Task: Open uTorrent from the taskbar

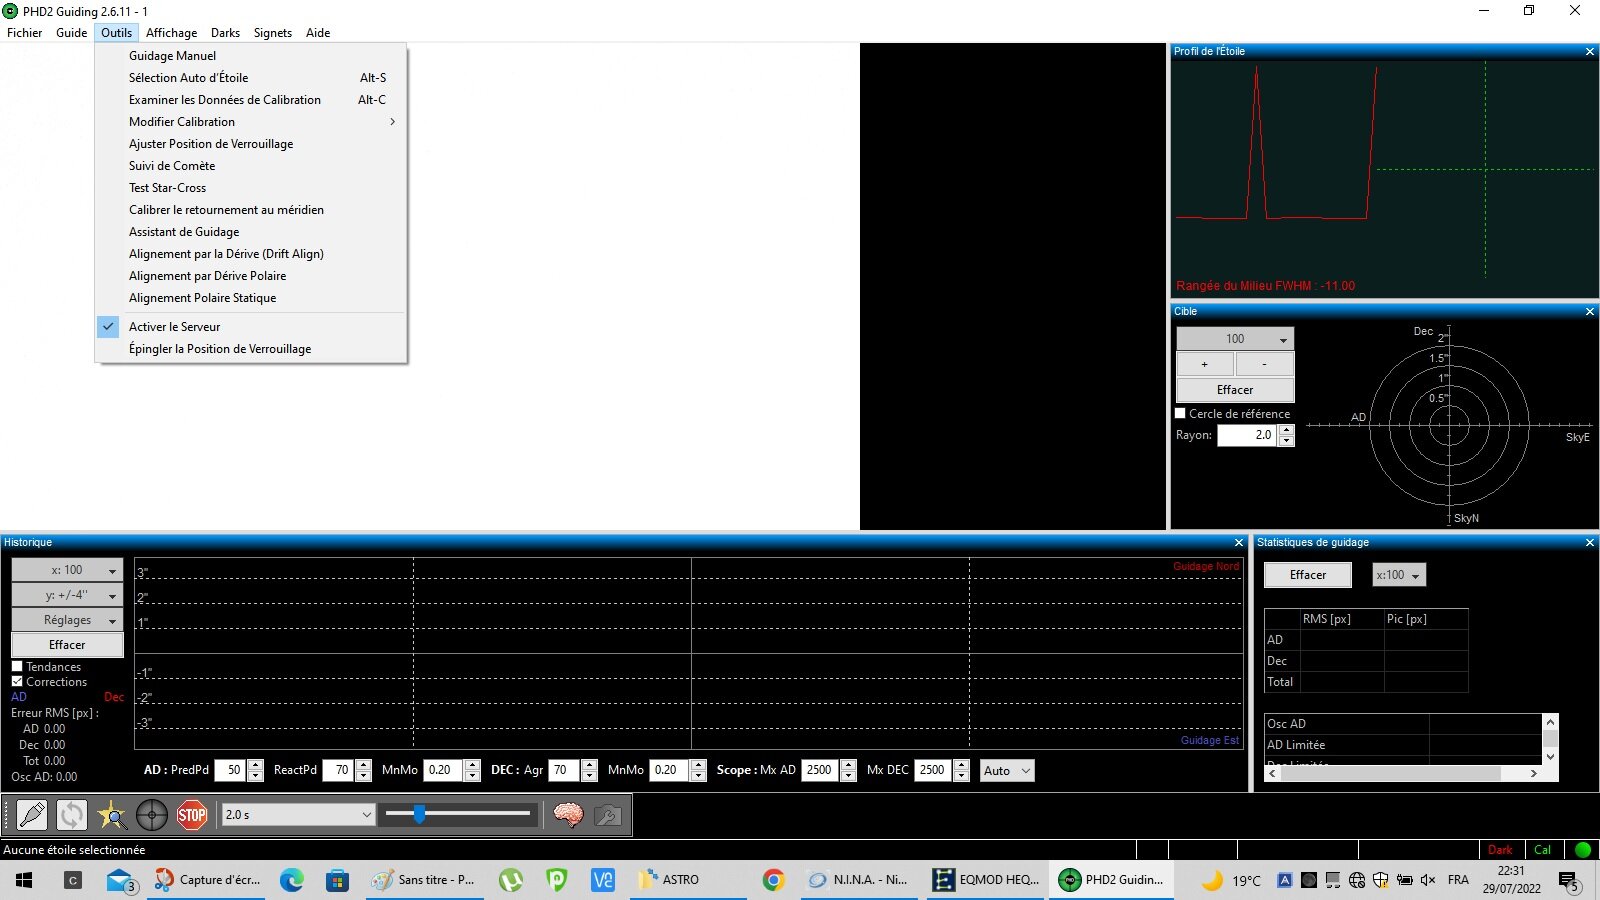Action: point(511,880)
